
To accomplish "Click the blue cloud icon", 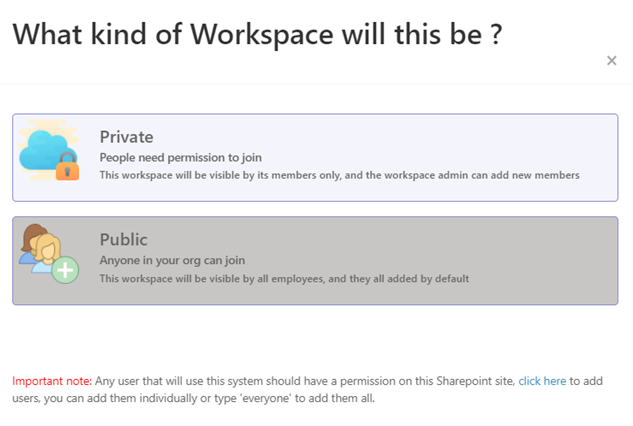I will [44, 150].
